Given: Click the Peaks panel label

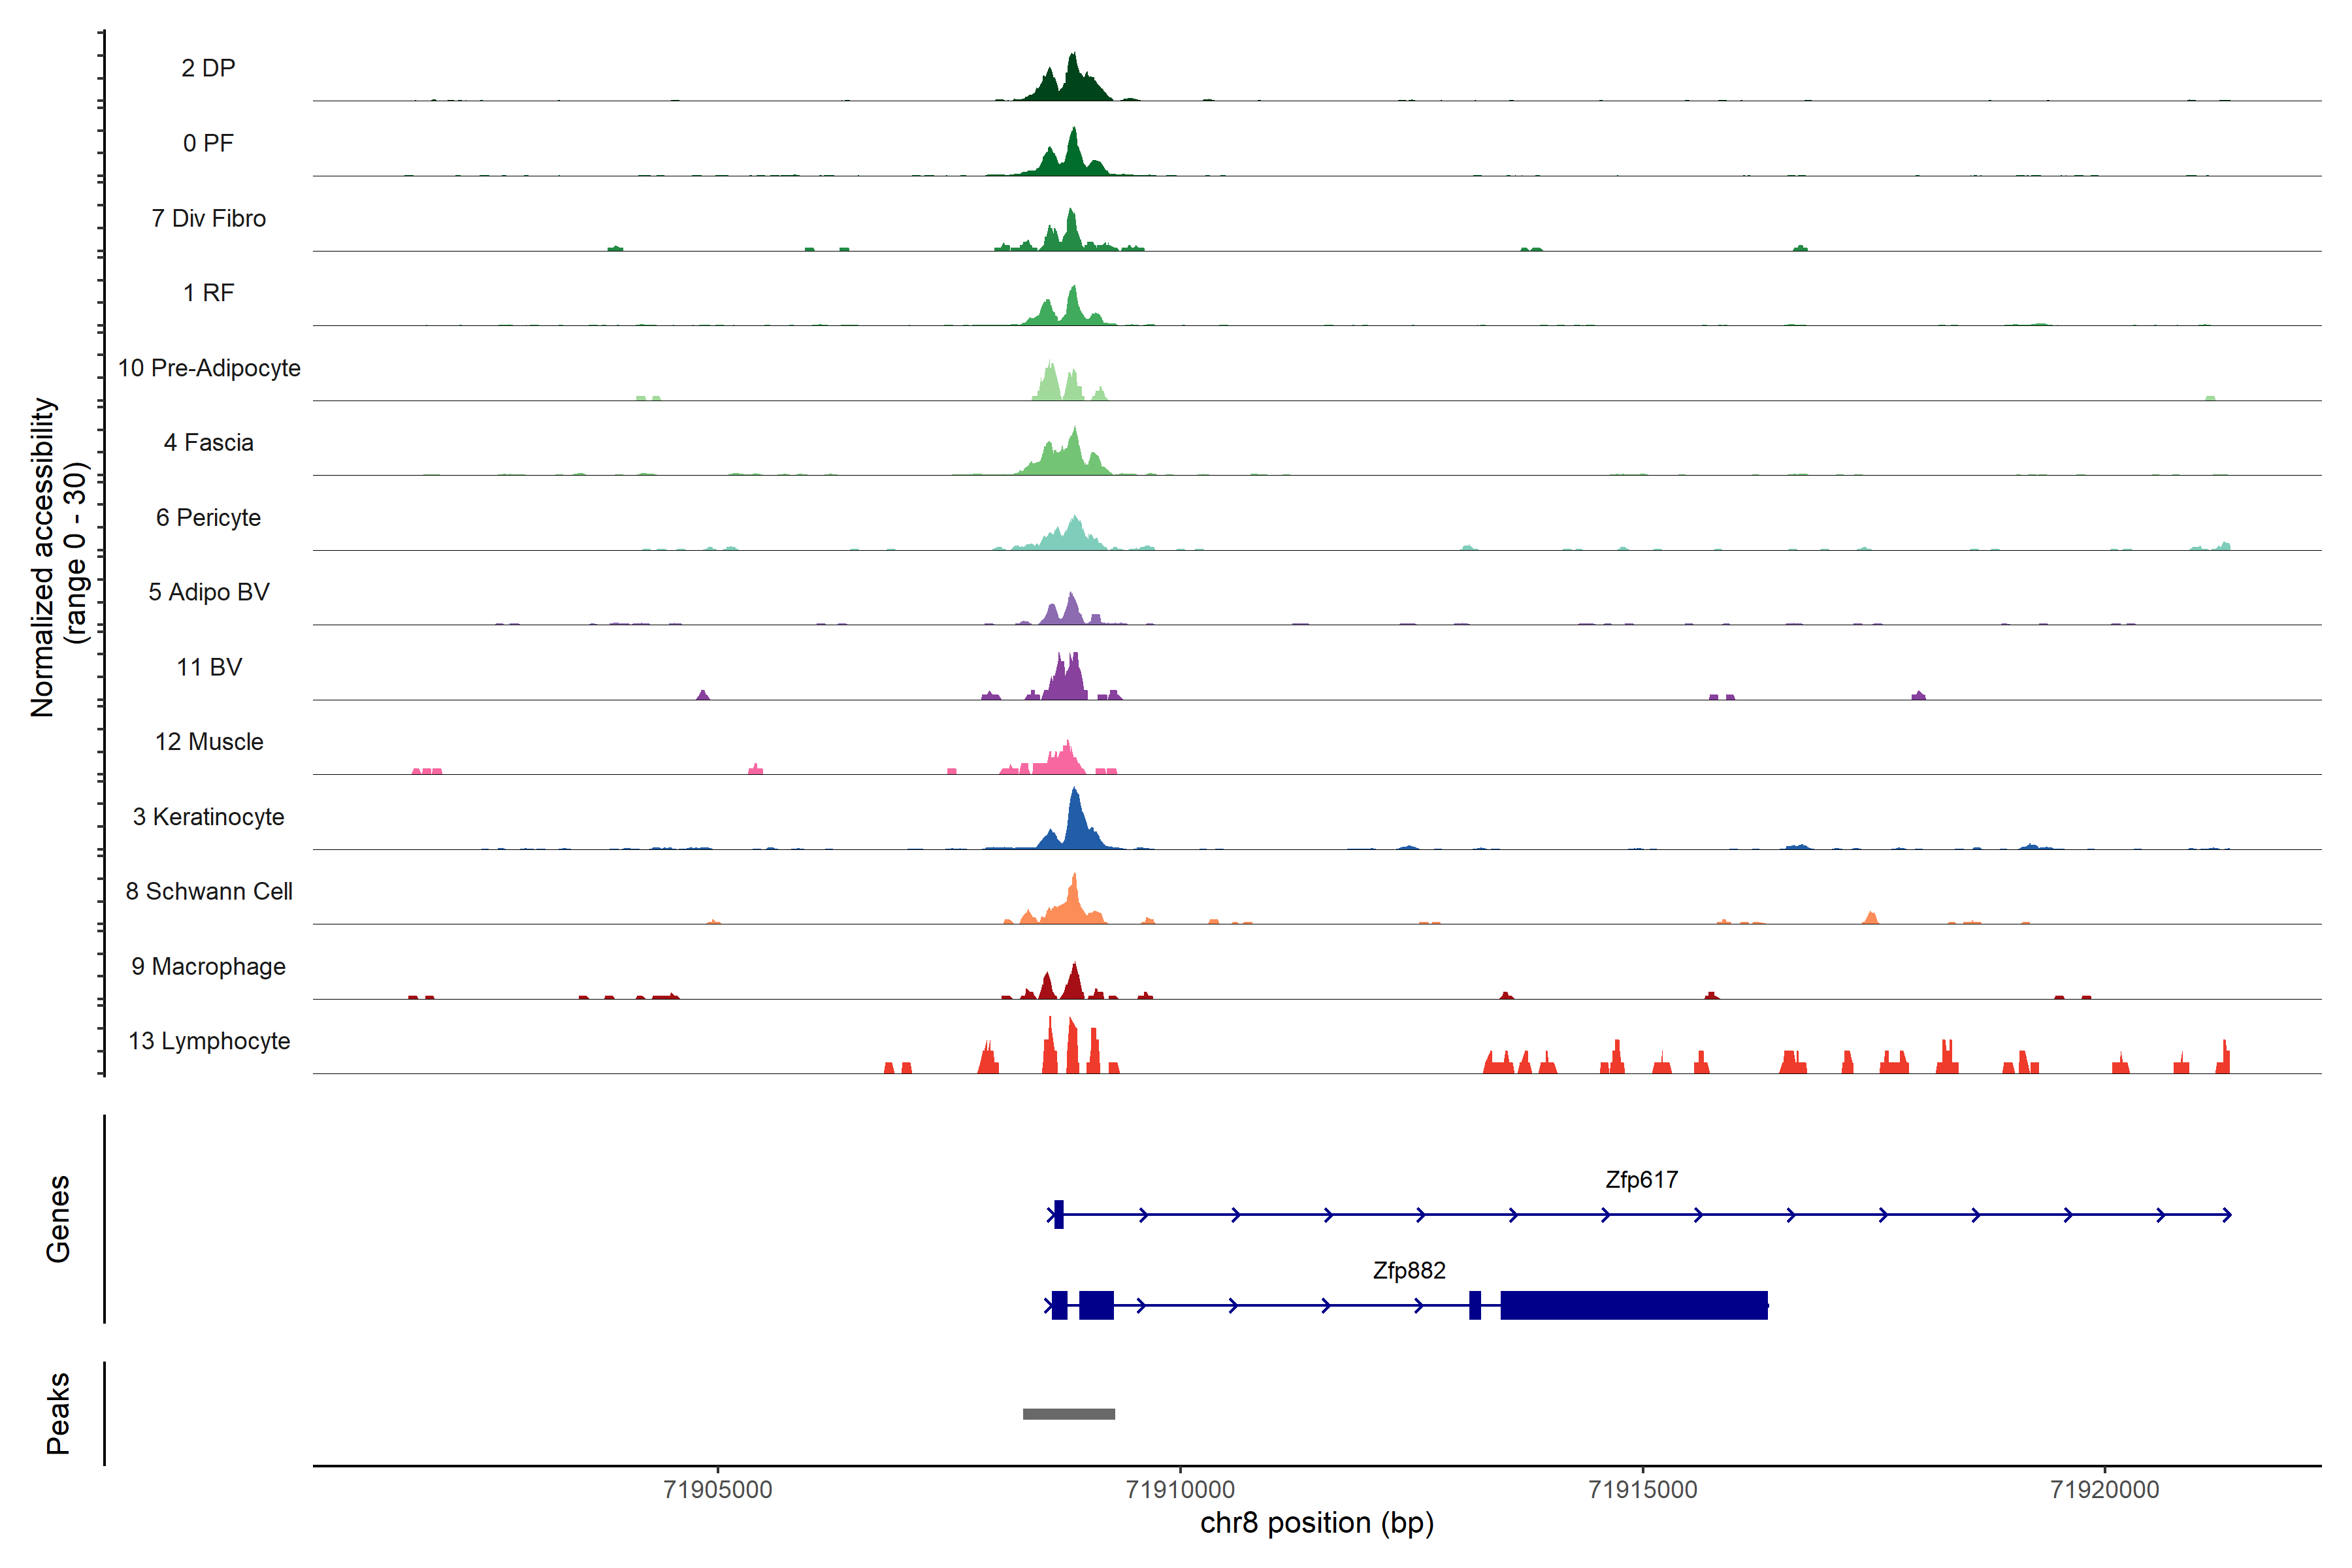Looking at the screenshot, I should pos(58,1413).
